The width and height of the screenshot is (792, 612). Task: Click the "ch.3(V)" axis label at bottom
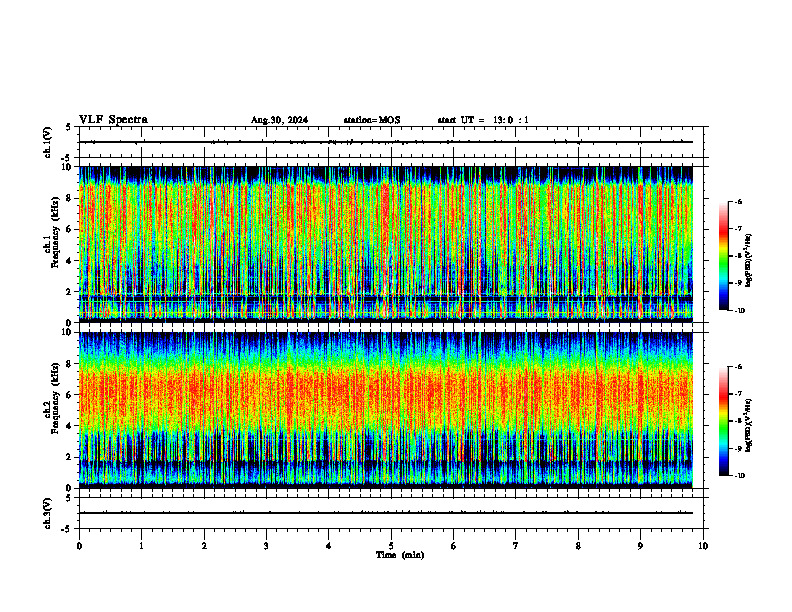pyautogui.click(x=48, y=513)
